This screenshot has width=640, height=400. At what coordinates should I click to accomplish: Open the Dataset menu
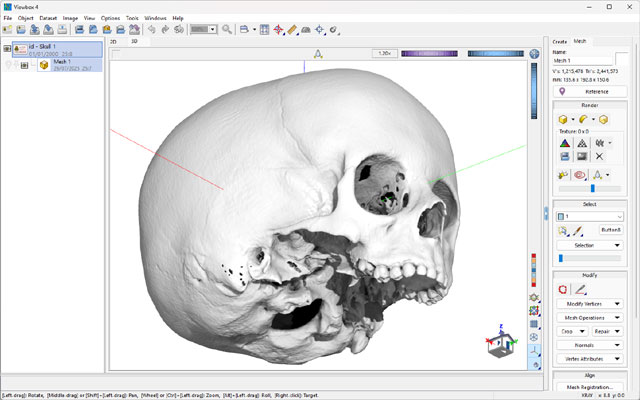pos(48,18)
